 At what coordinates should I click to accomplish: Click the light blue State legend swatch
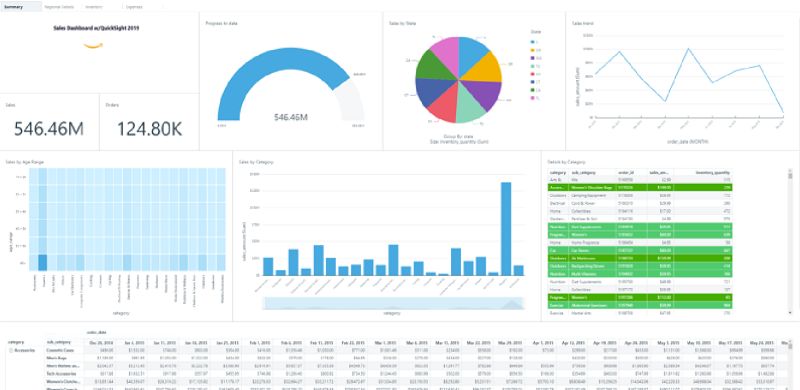[533, 42]
